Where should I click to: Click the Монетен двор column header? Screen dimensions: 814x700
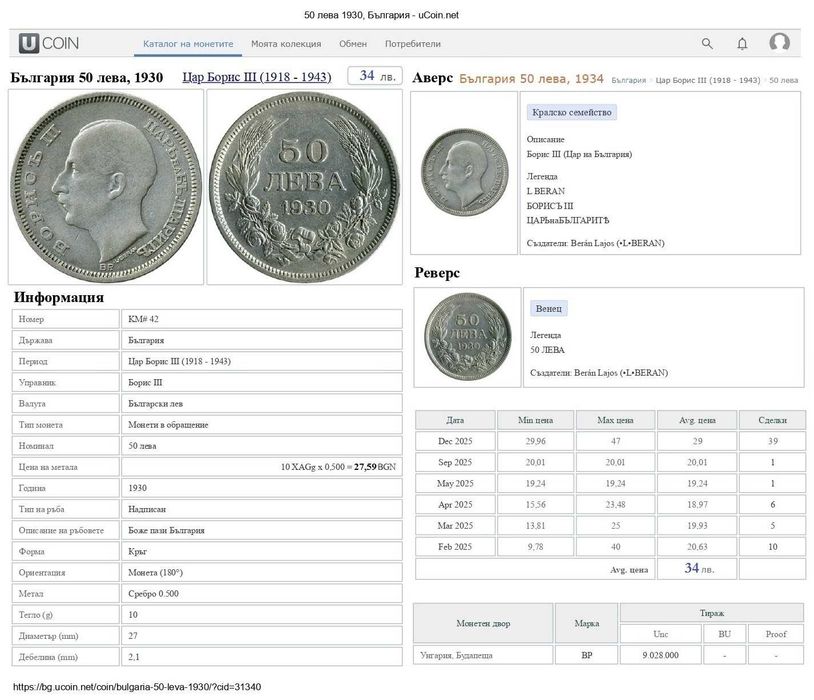[x=483, y=623]
